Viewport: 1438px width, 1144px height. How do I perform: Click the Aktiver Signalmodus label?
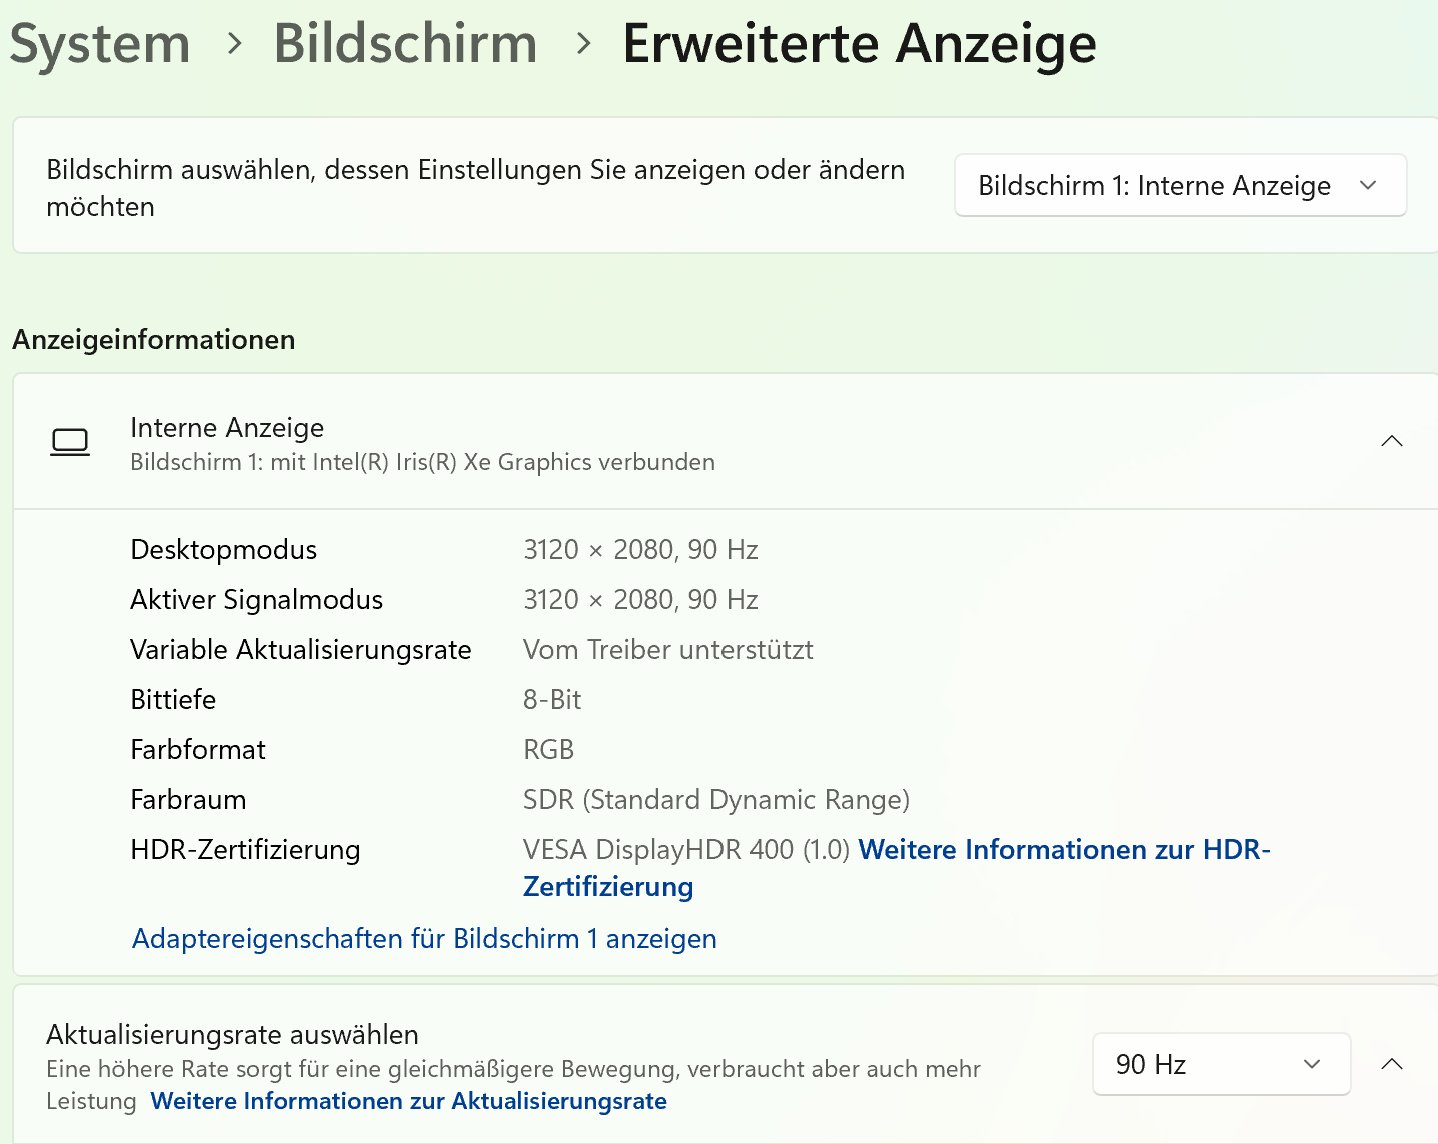click(256, 600)
